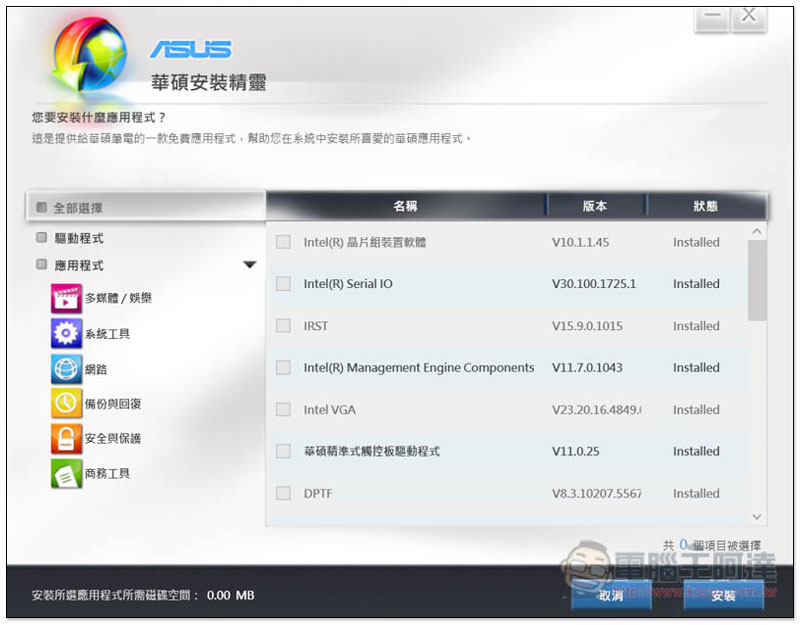This screenshot has width=800, height=625.
Task: Check the 應用程式 checkbox
Action: 41,264
